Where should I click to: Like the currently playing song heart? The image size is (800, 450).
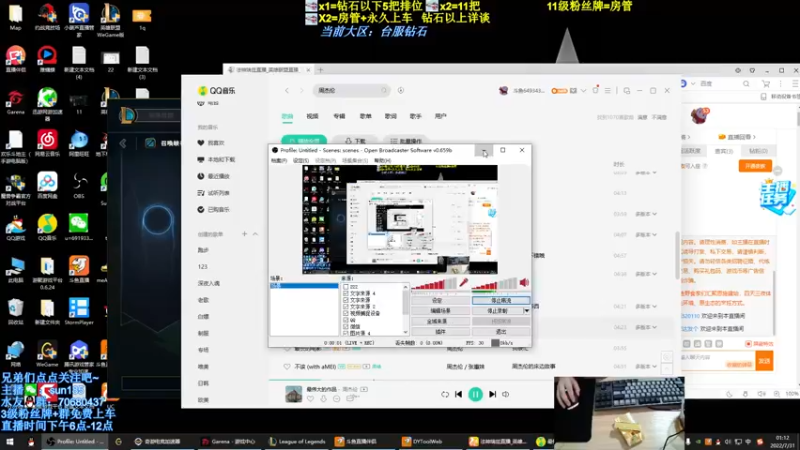310,398
